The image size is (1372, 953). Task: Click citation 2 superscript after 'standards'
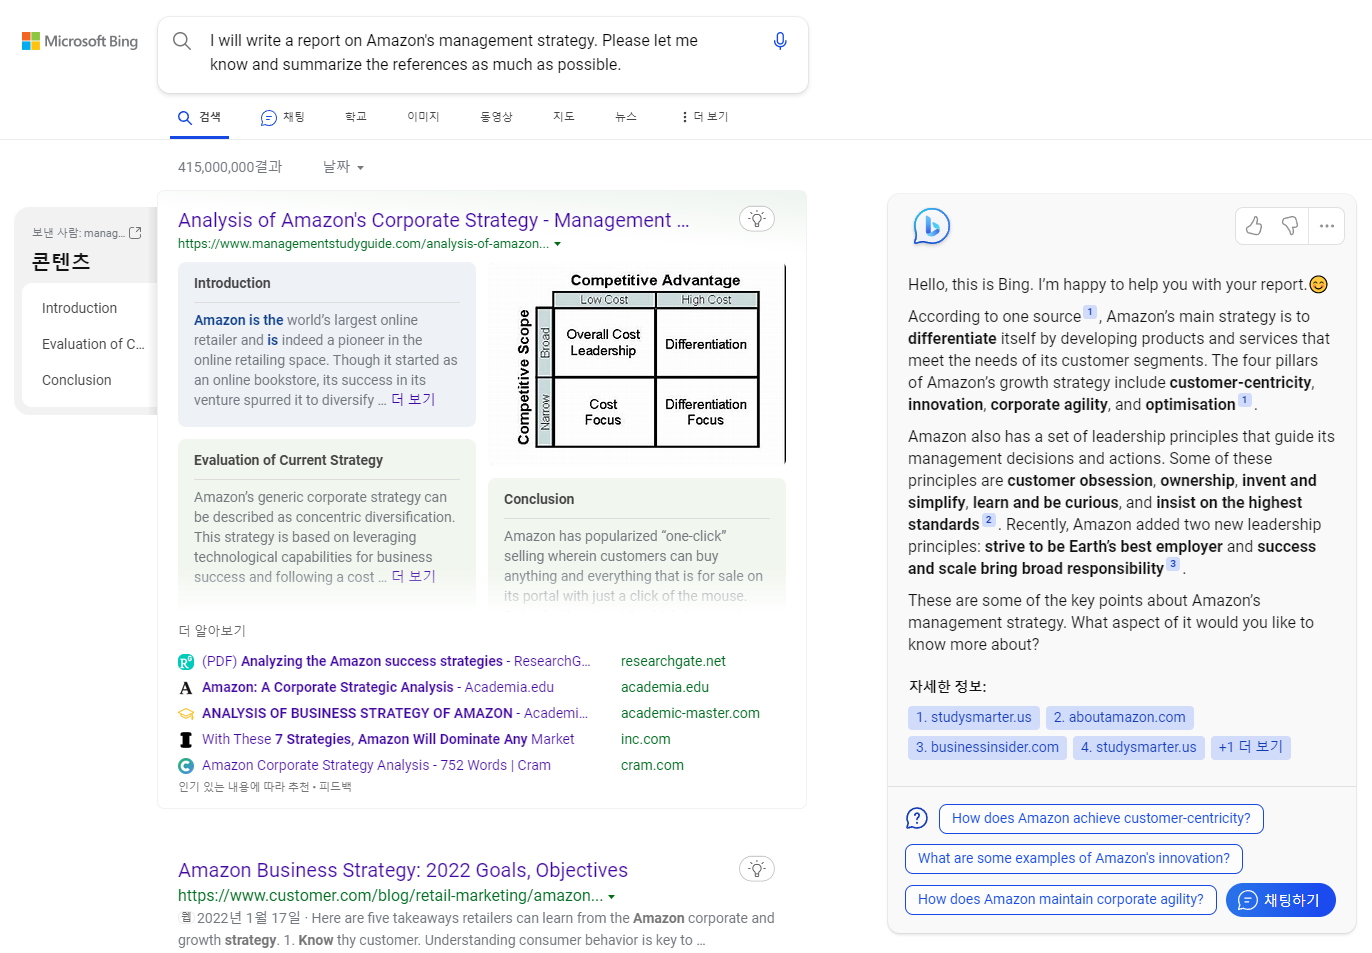[x=989, y=520]
